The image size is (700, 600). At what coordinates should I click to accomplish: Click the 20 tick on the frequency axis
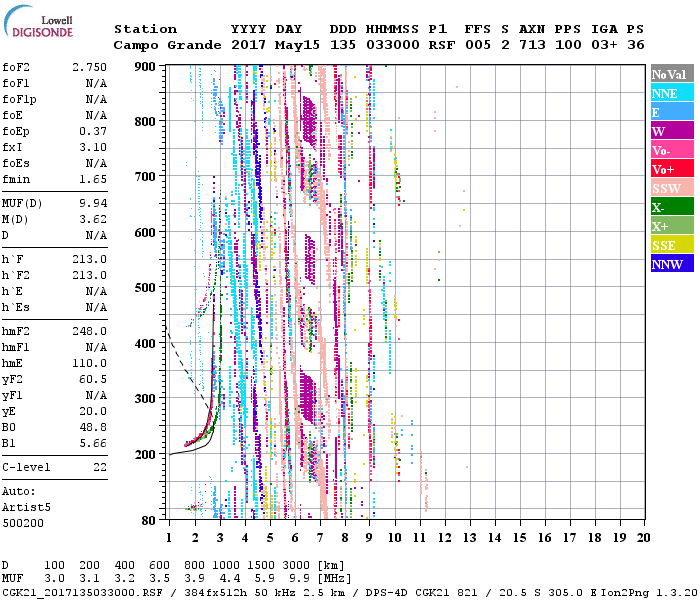[642, 537]
